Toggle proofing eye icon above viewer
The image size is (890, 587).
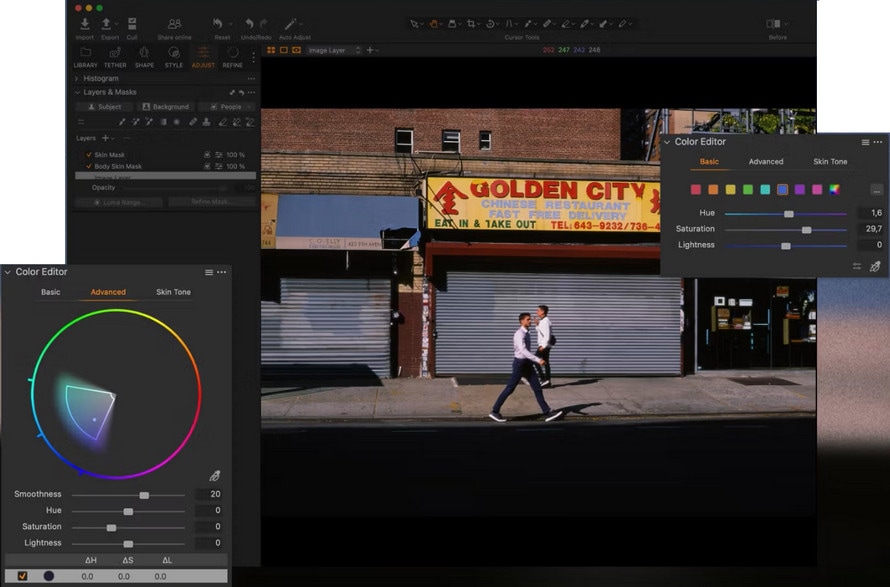point(296,50)
